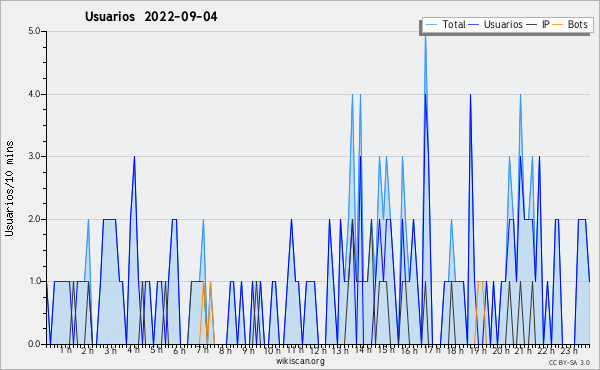This screenshot has height=370, width=600.
Task: Click the y-axis value 3.0
Action: click(34, 156)
